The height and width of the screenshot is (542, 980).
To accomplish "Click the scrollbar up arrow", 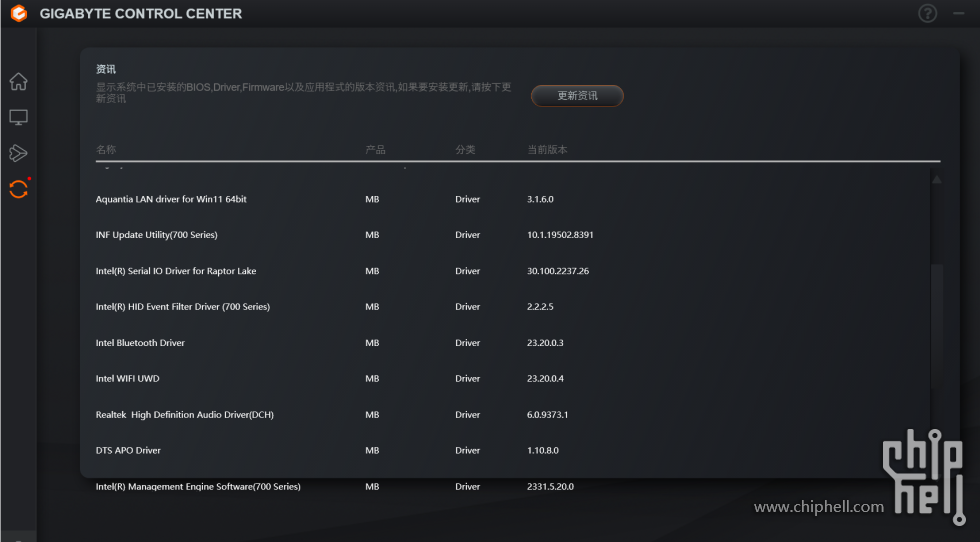I will pos(936,180).
